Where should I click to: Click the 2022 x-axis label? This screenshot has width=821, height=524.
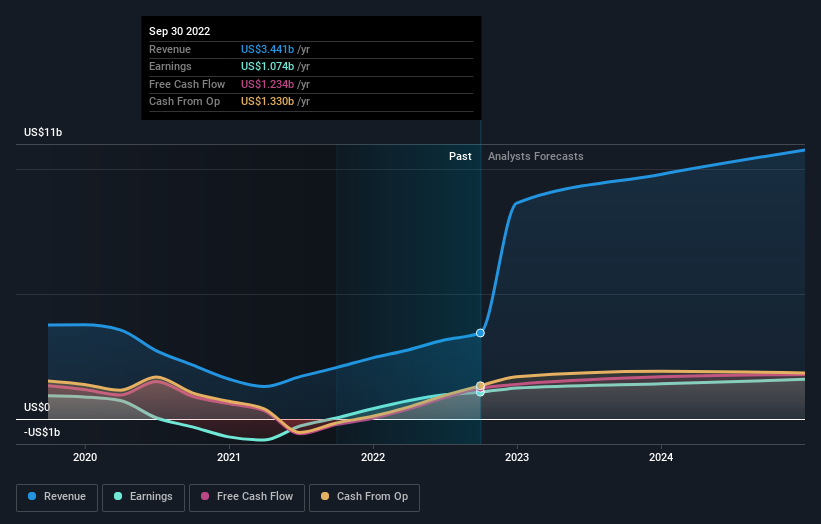[373, 457]
